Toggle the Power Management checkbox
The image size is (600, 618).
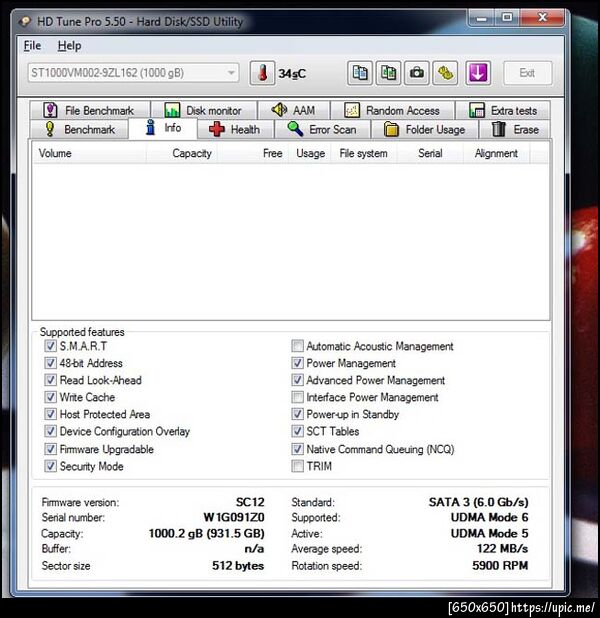[298, 363]
